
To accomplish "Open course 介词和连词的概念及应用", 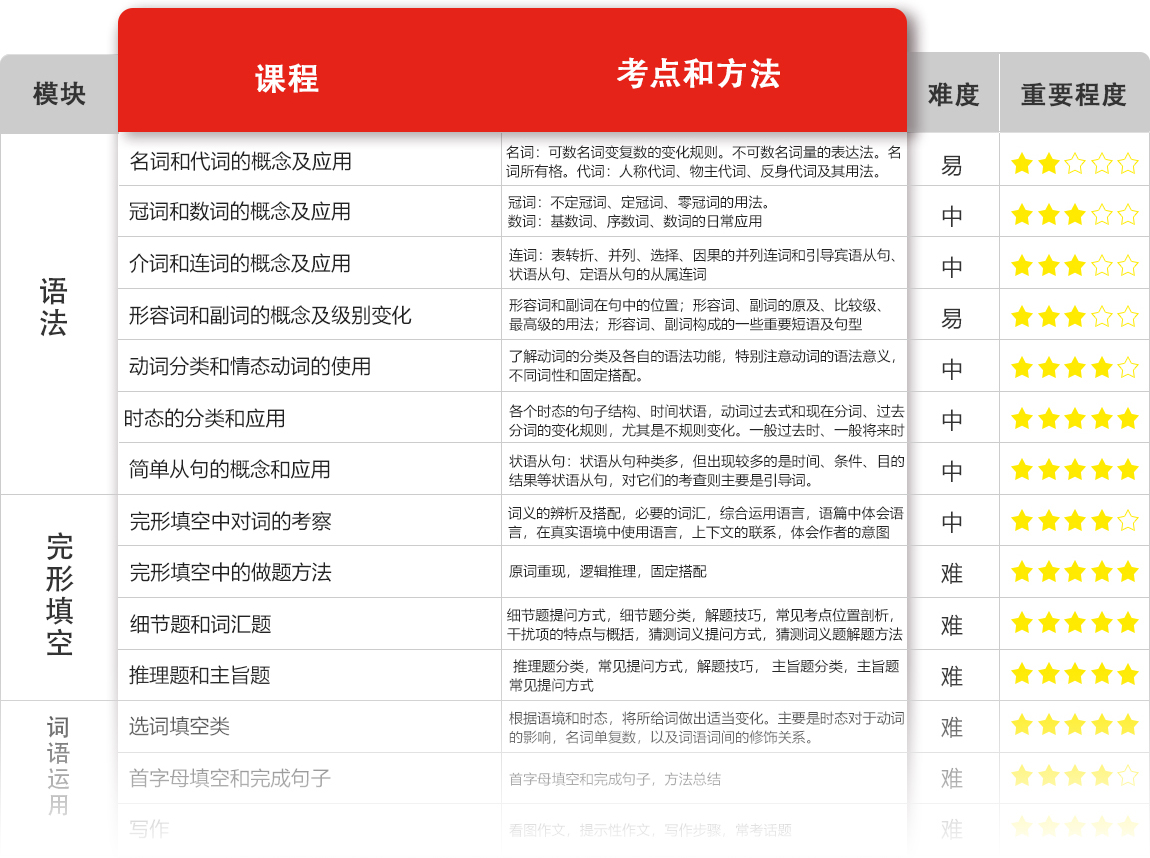I will (240, 263).
